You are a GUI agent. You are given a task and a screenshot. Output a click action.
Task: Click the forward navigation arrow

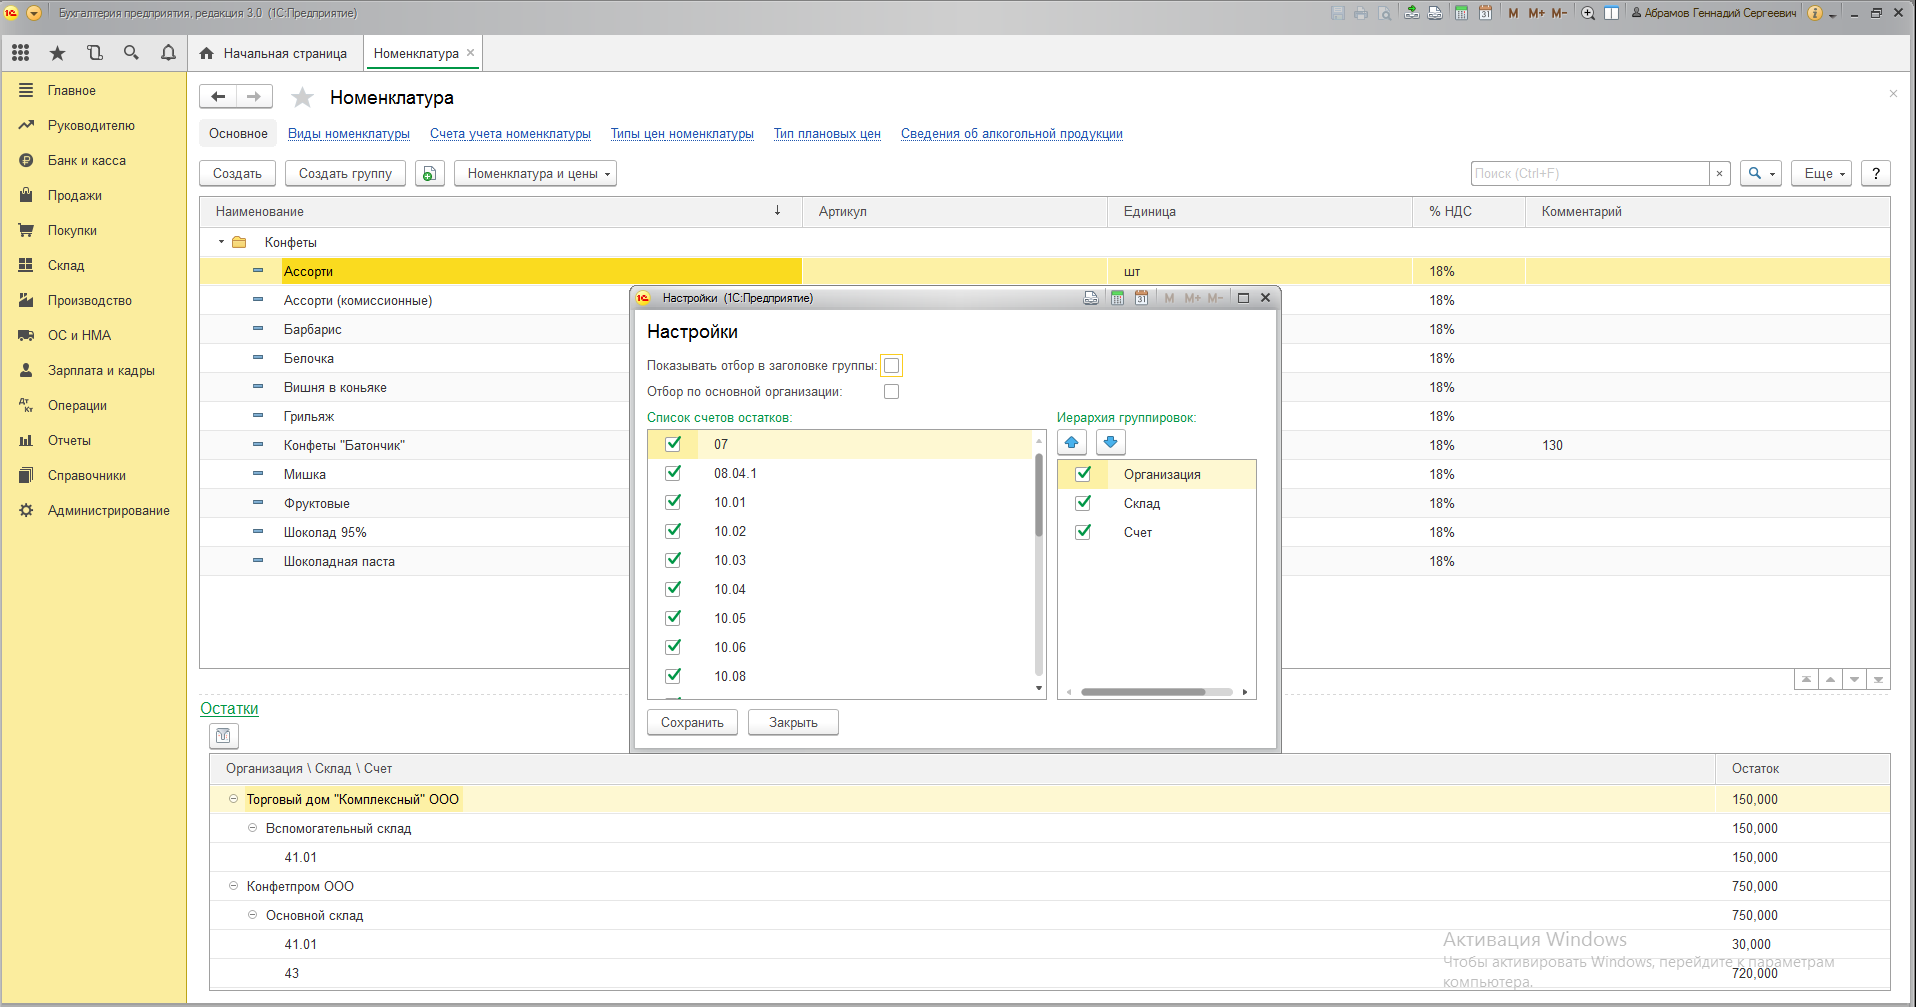[254, 97]
